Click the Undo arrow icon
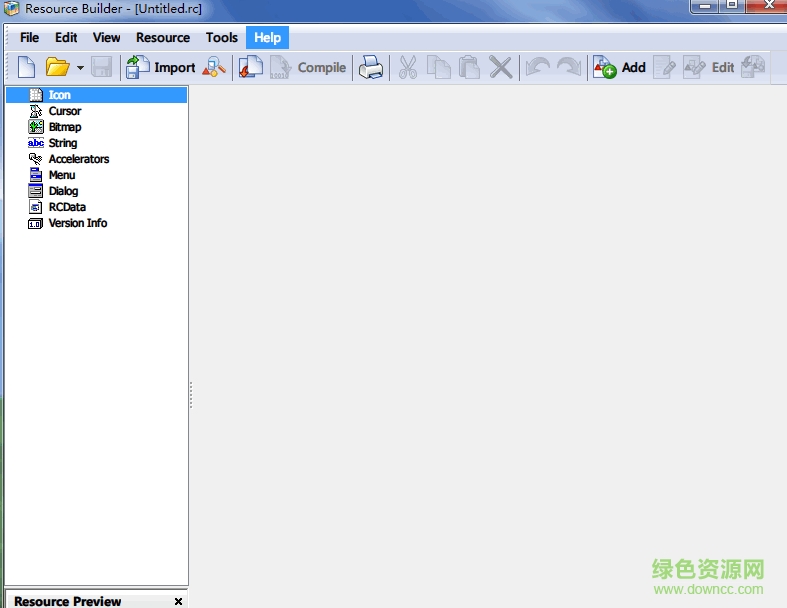 [538, 67]
